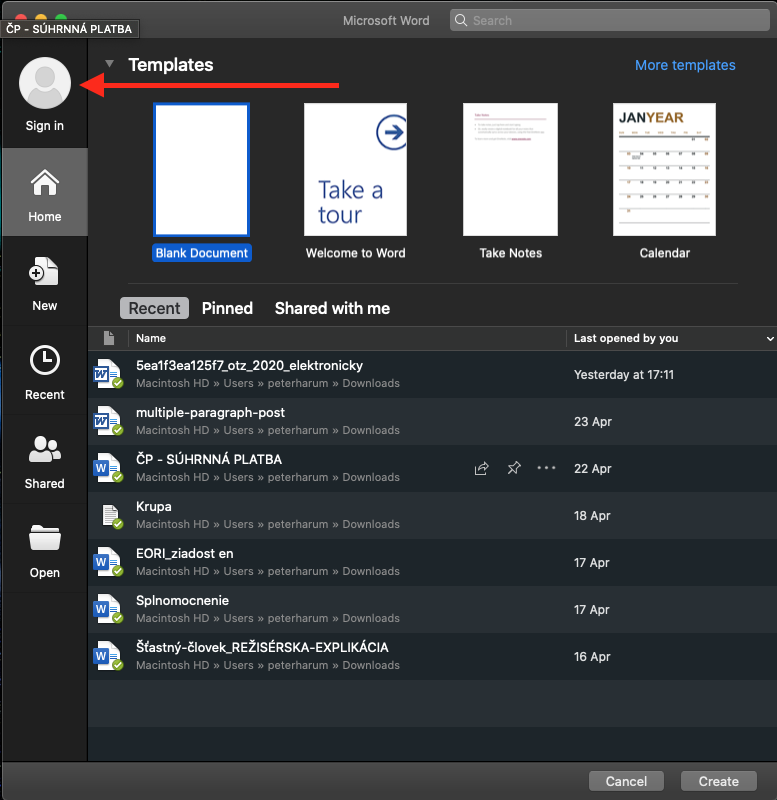Open the Home sidebar section
The height and width of the screenshot is (800, 777).
(x=45, y=194)
